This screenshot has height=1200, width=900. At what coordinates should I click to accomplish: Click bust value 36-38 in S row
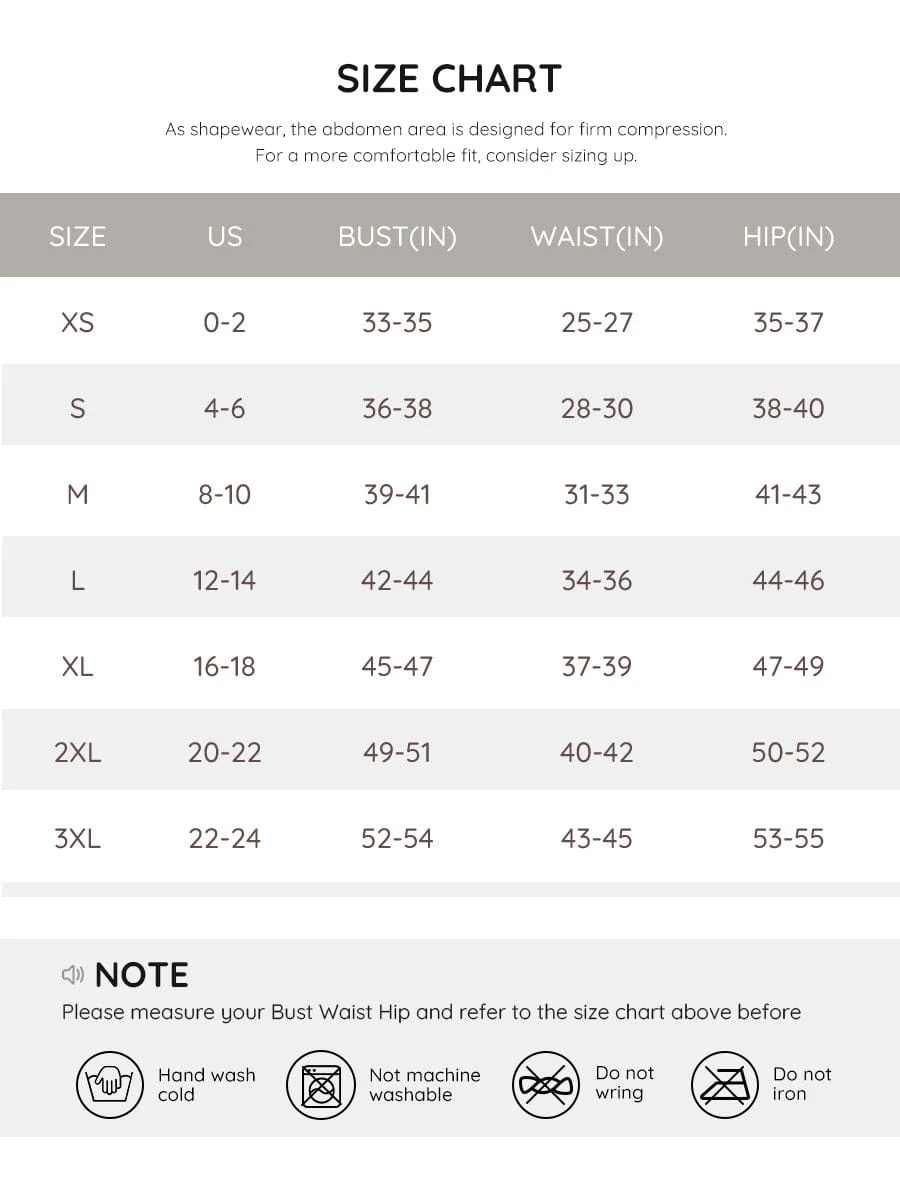(x=397, y=408)
